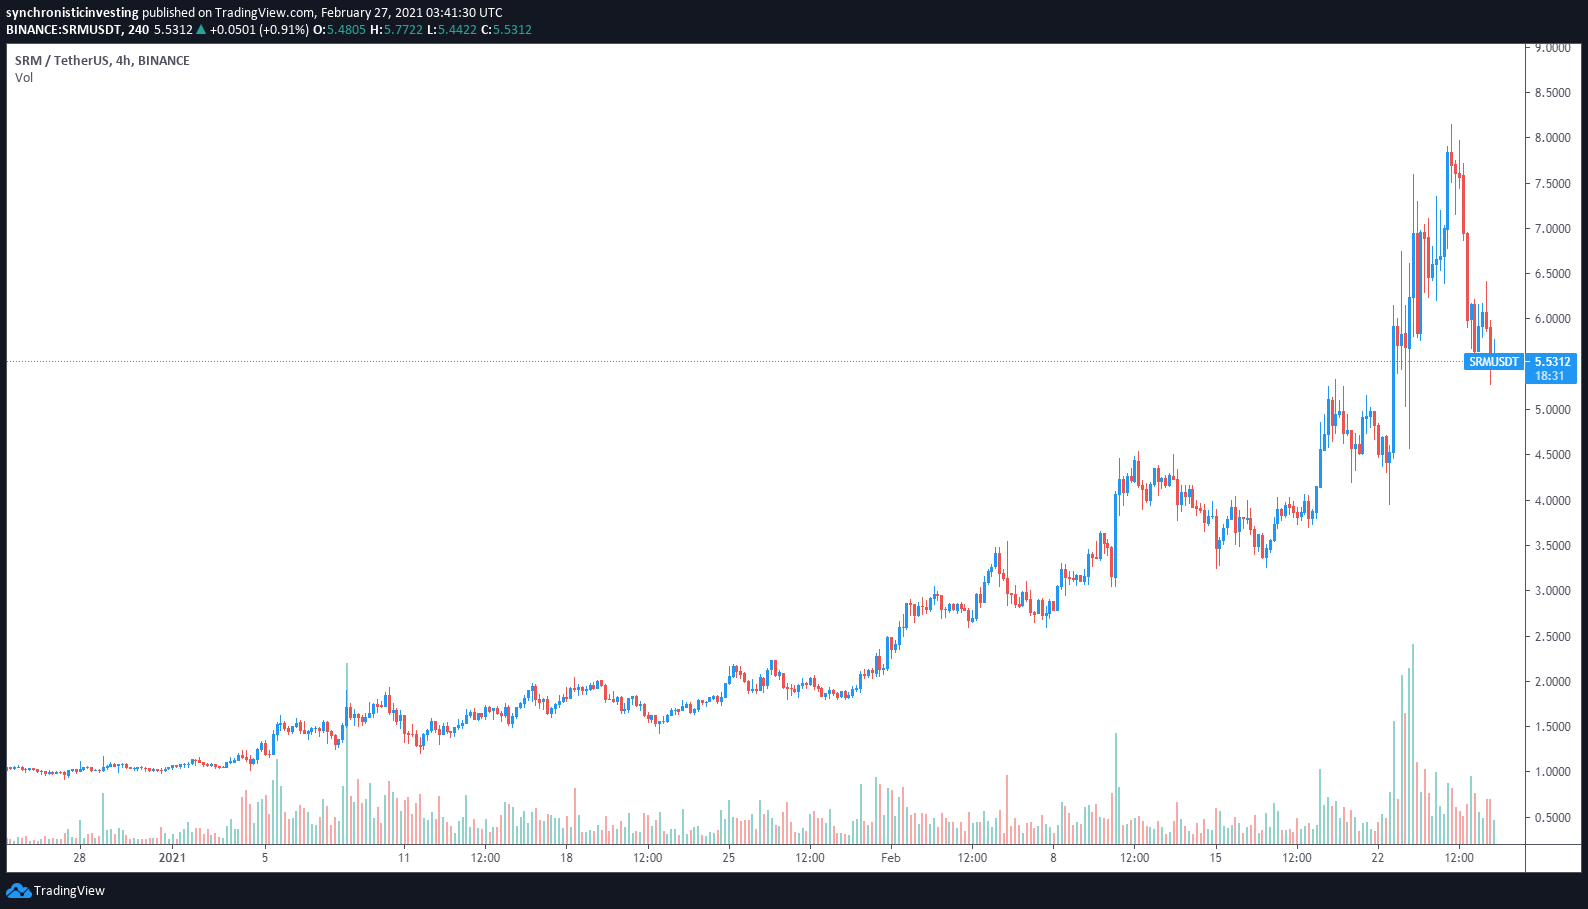Click the 7.5000 price axis label

[1552, 184]
